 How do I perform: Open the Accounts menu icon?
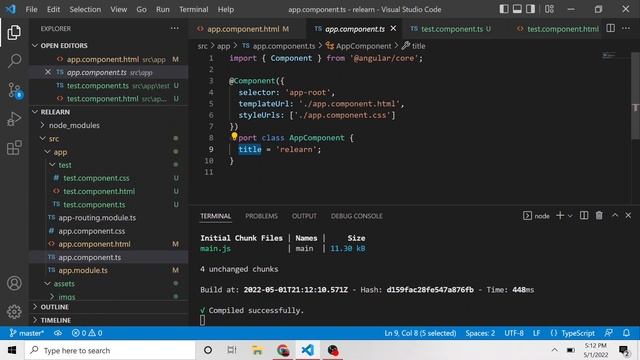point(14,283)
